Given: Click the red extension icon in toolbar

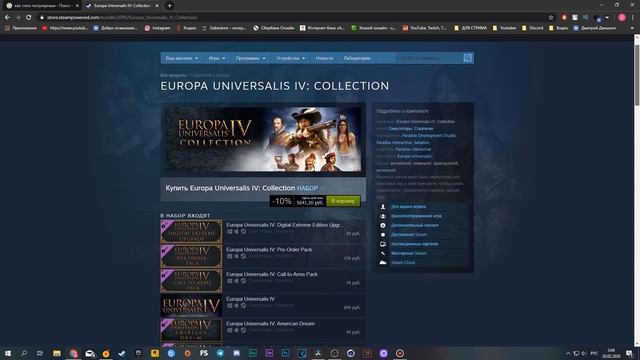Looking at the screenshot, I should (564, 18).
